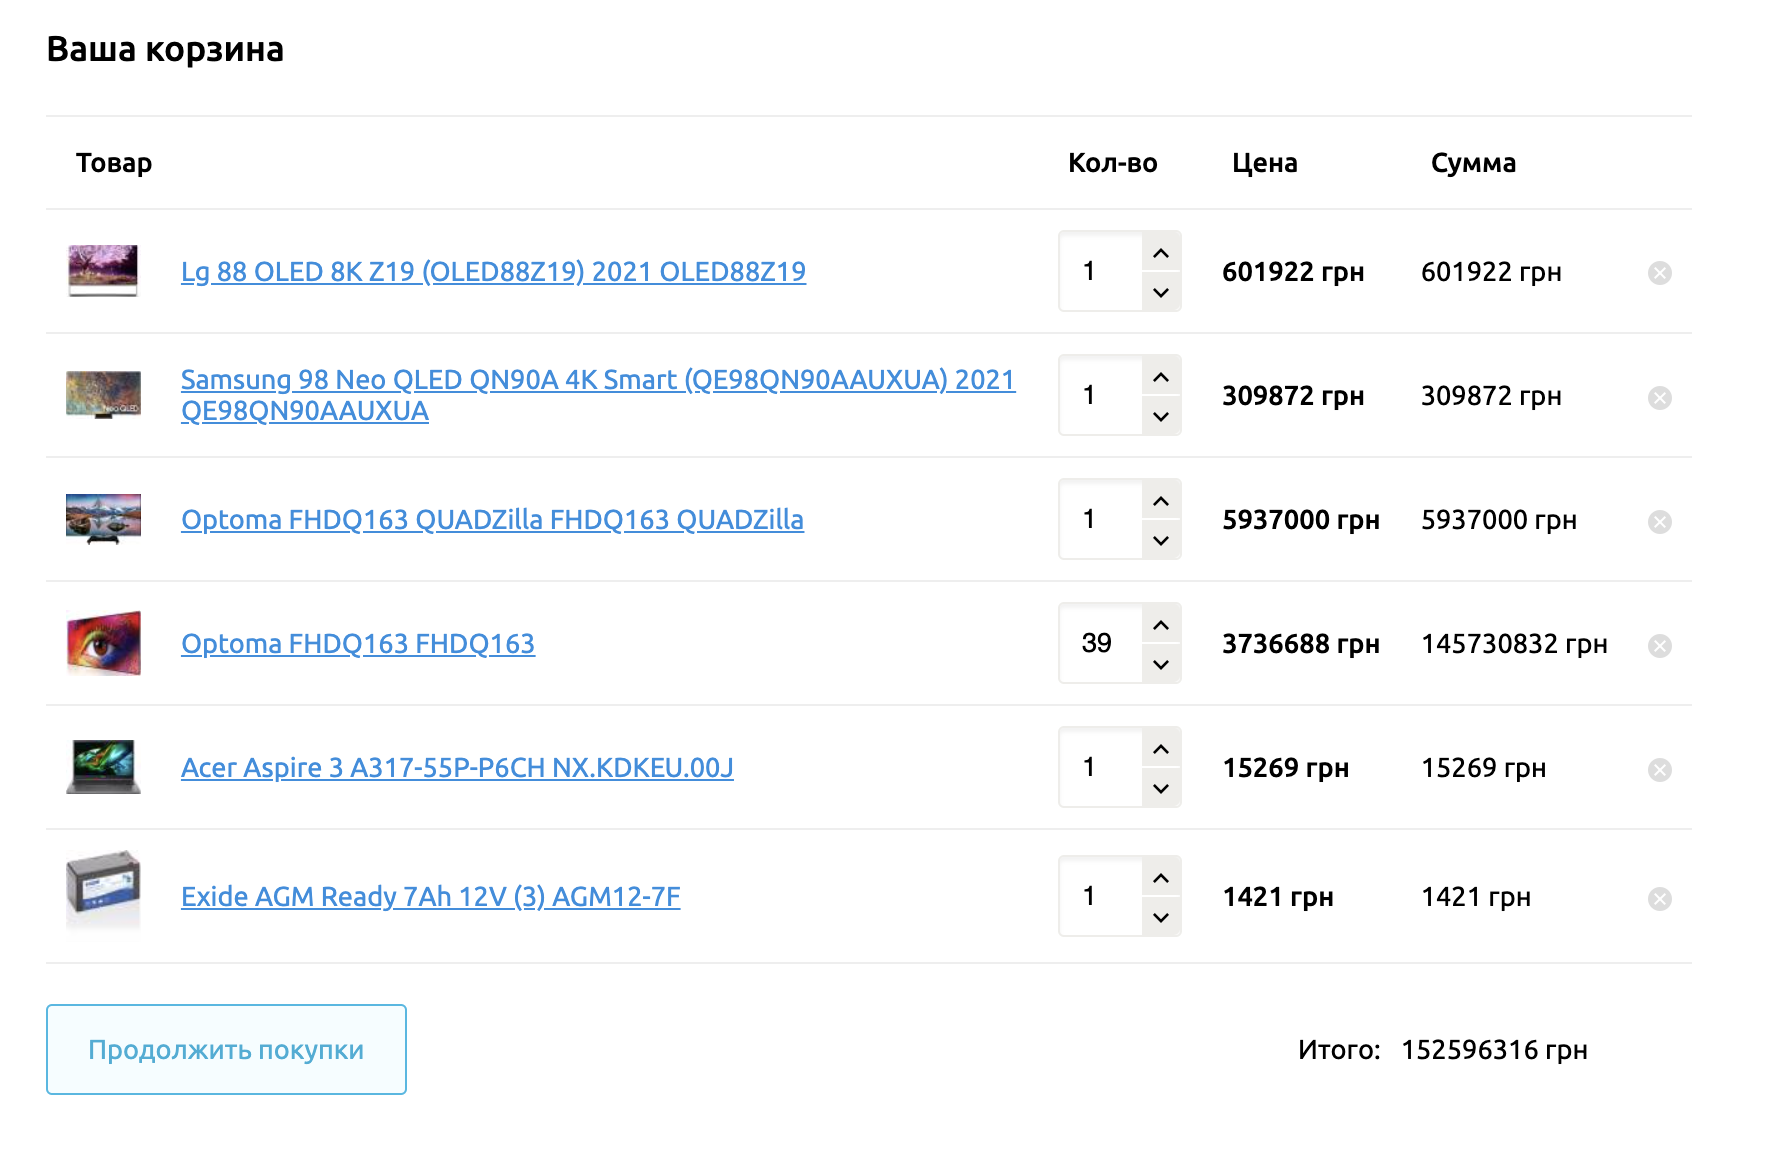Open Acer Aspire 3 A317-55P-P6CH link
Image resolution: width=1784 pixels, height=1168 pixels.
click(457, 768)
